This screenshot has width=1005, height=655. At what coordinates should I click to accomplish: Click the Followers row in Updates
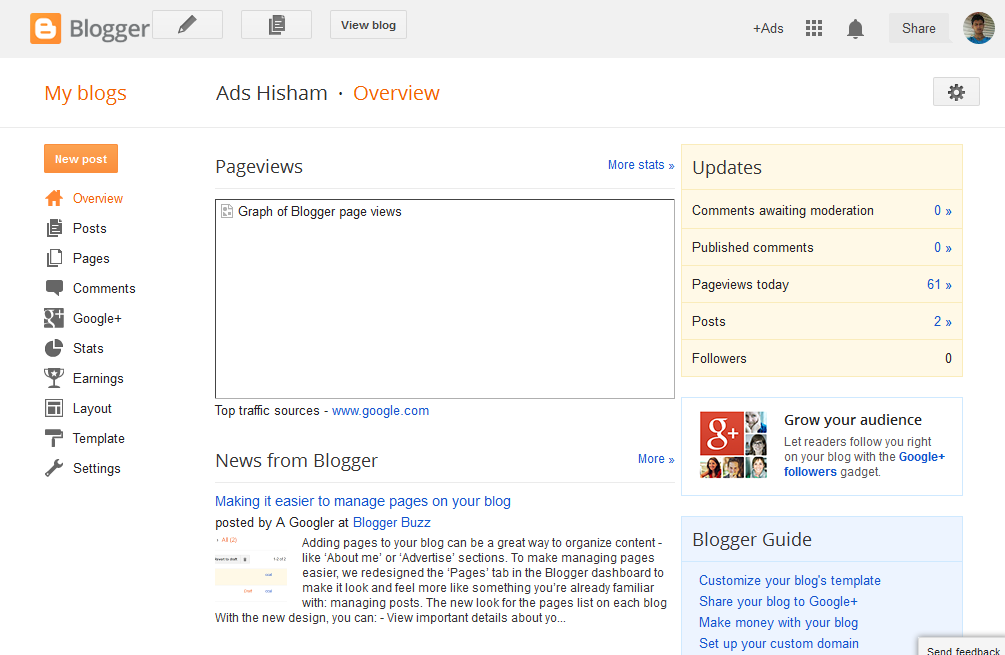(822, 358)
